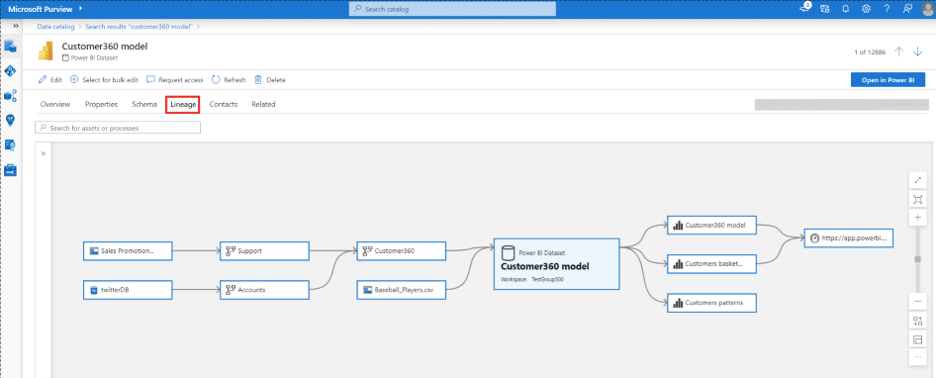Open the directory switcher icon in header
The image size is (936, 378).
825,9
